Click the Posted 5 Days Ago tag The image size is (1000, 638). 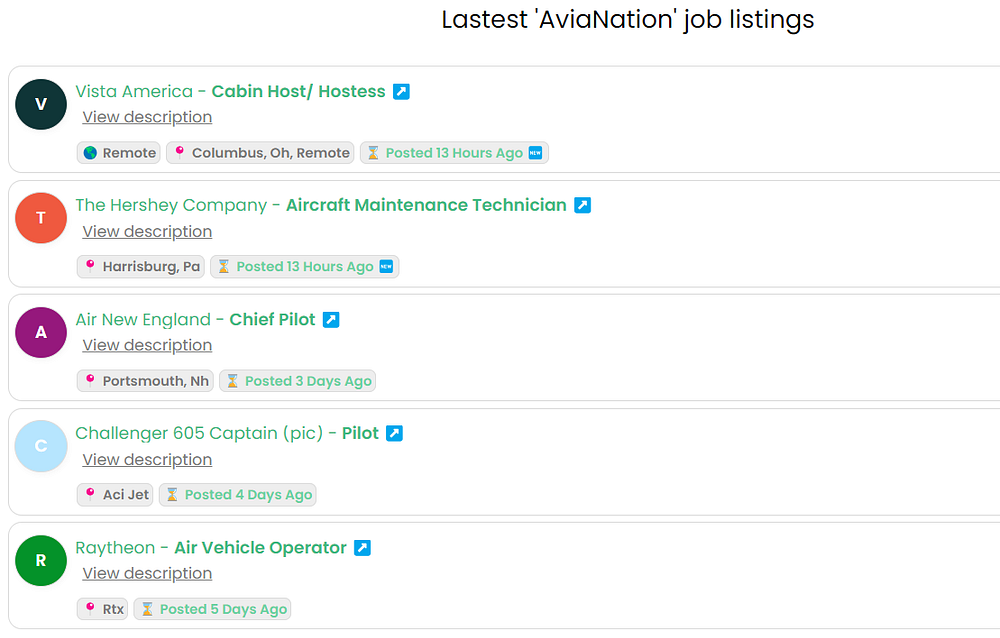point(212,609)
